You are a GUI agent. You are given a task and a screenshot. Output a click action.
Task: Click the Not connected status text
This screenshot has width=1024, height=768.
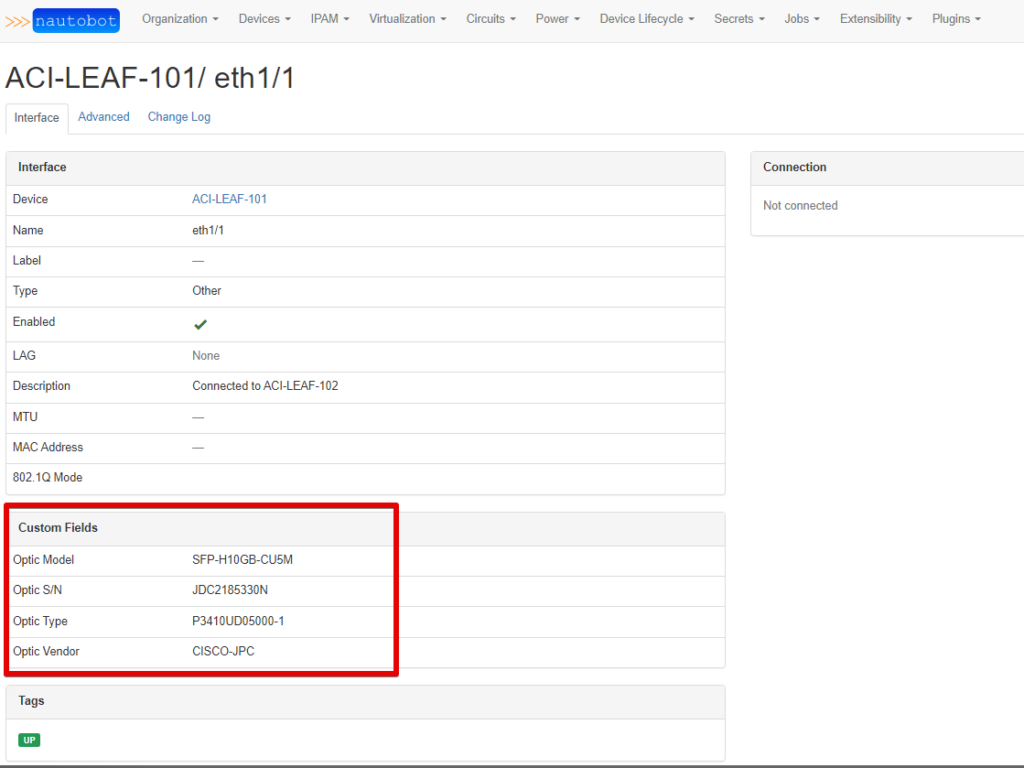[800, 206]
